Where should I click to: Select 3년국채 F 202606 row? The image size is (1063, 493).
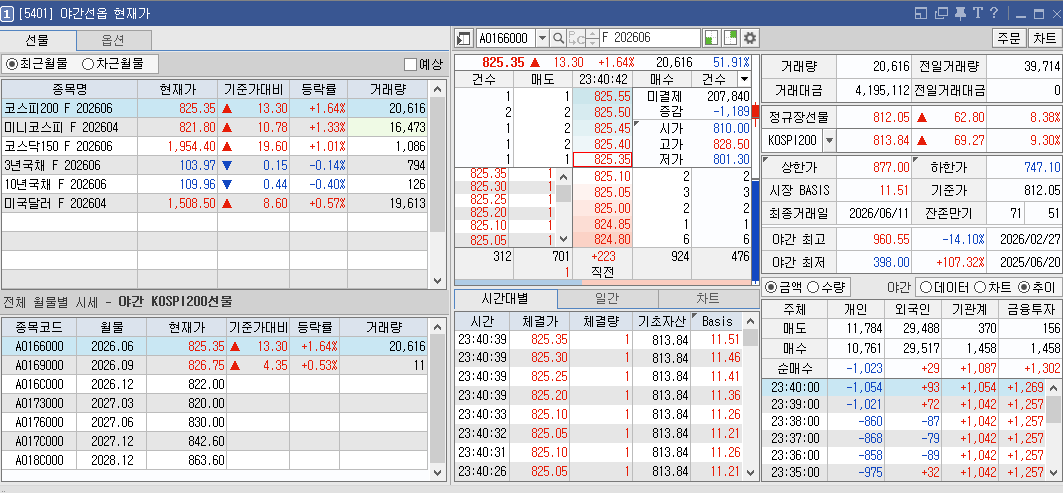pos(215,165)
